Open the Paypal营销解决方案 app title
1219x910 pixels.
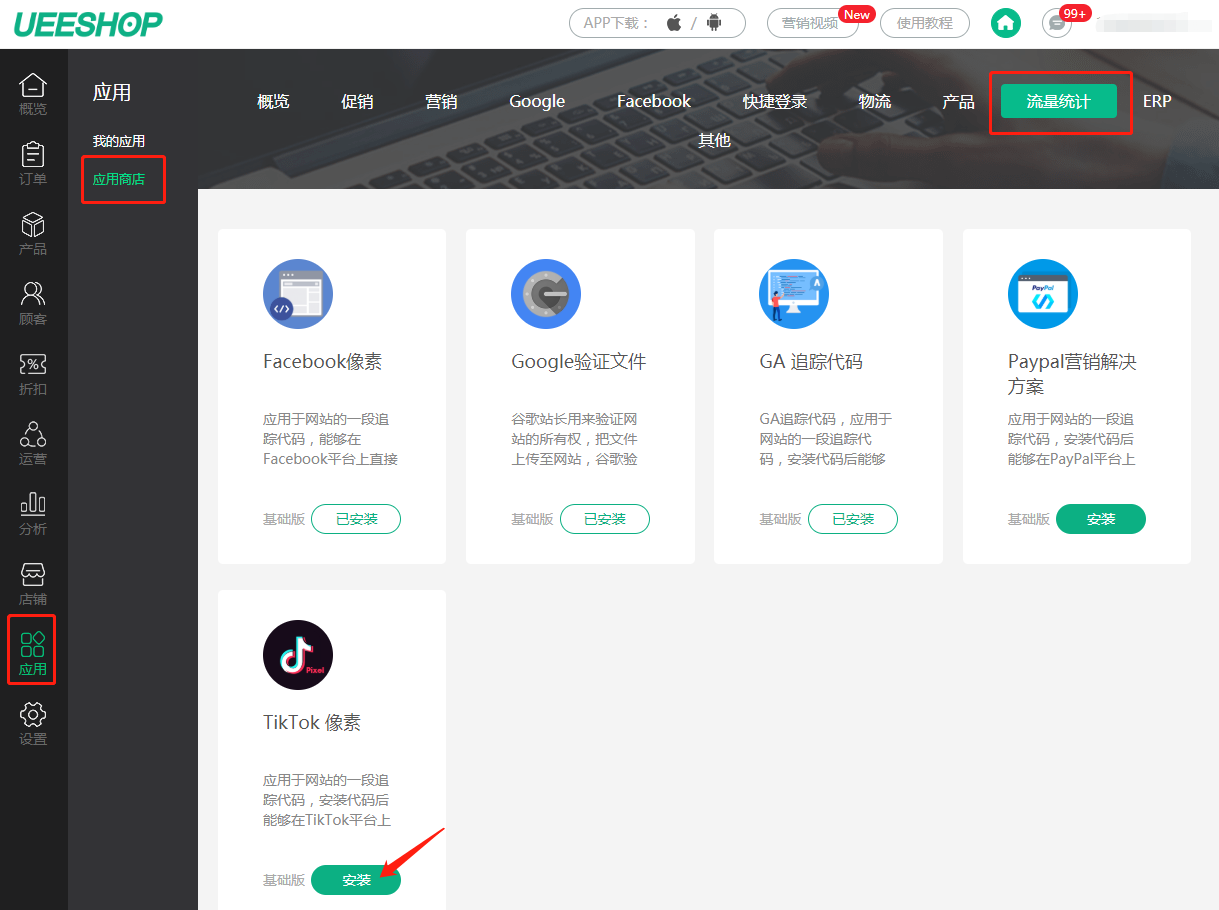pyautogui.click(x=1072, y=374)
